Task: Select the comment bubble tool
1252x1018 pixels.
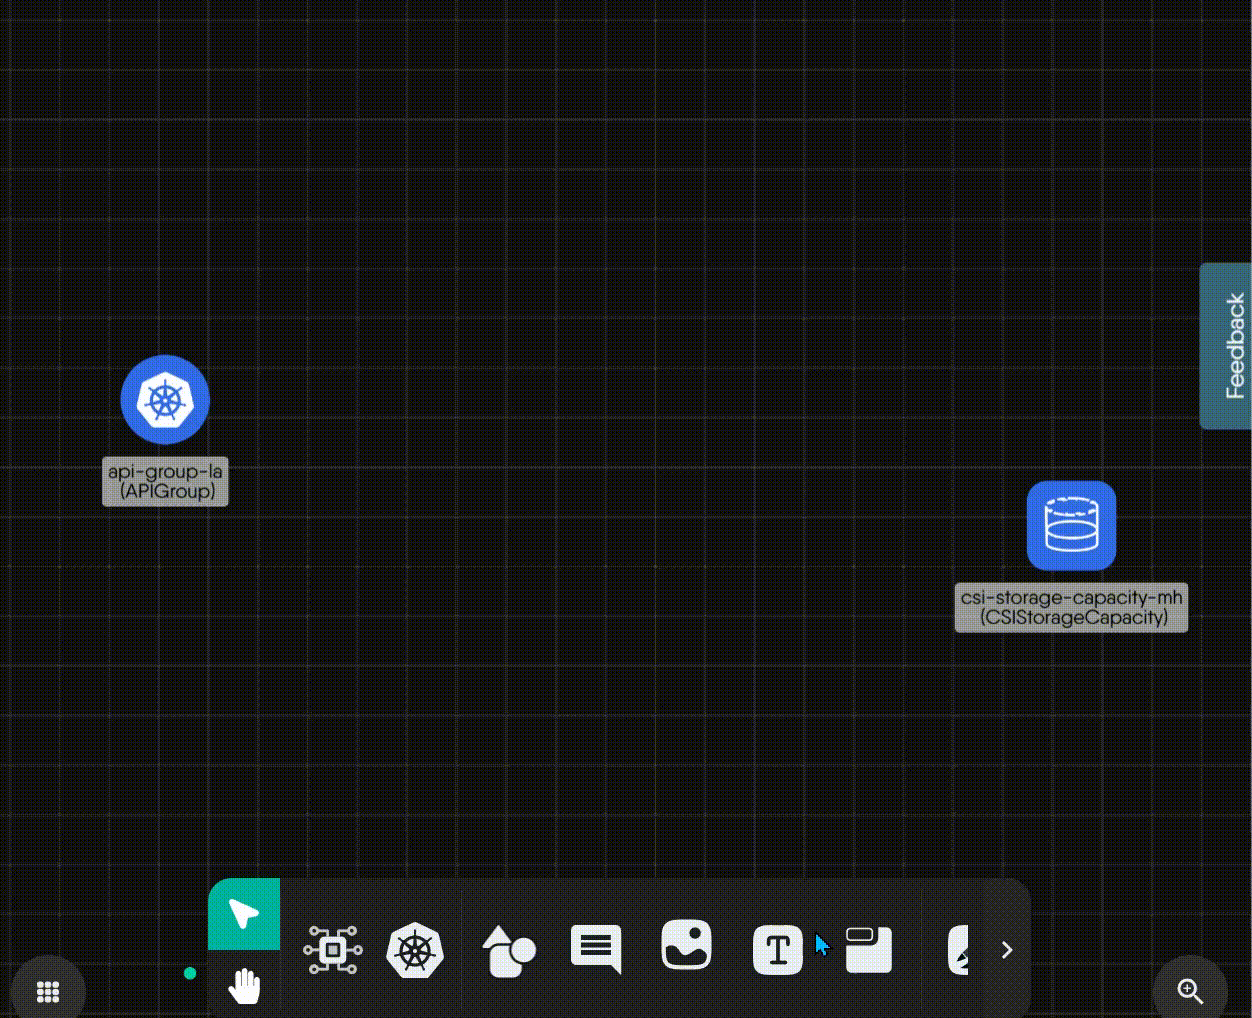Action: tap(596, 948)
